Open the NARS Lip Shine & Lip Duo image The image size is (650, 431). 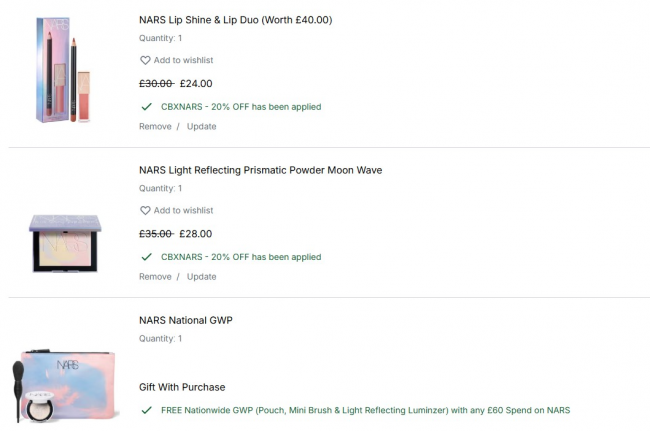tap(73, 72)
